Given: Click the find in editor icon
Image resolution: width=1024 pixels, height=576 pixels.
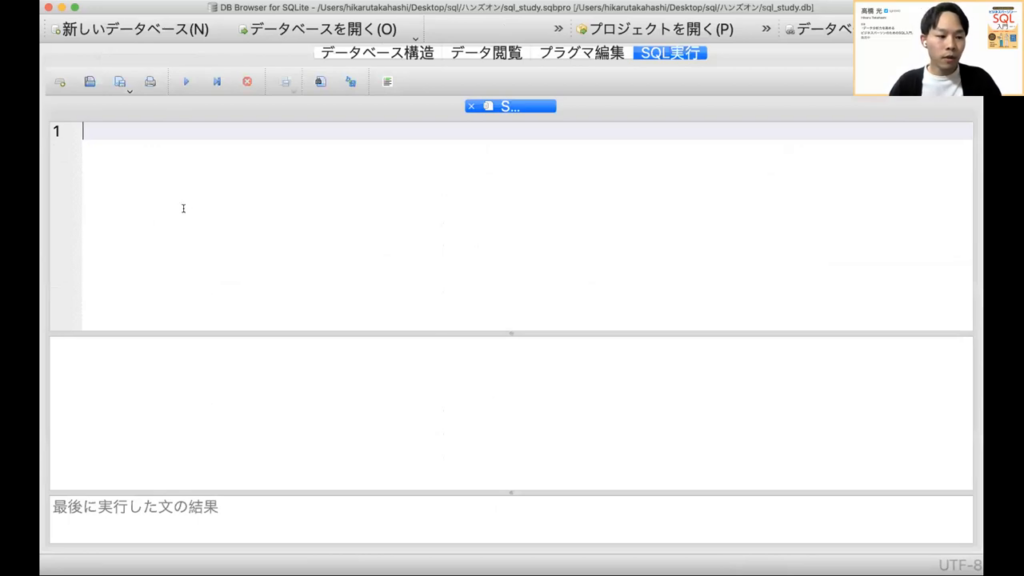Looking at the screenshot, I should [320, 82].
